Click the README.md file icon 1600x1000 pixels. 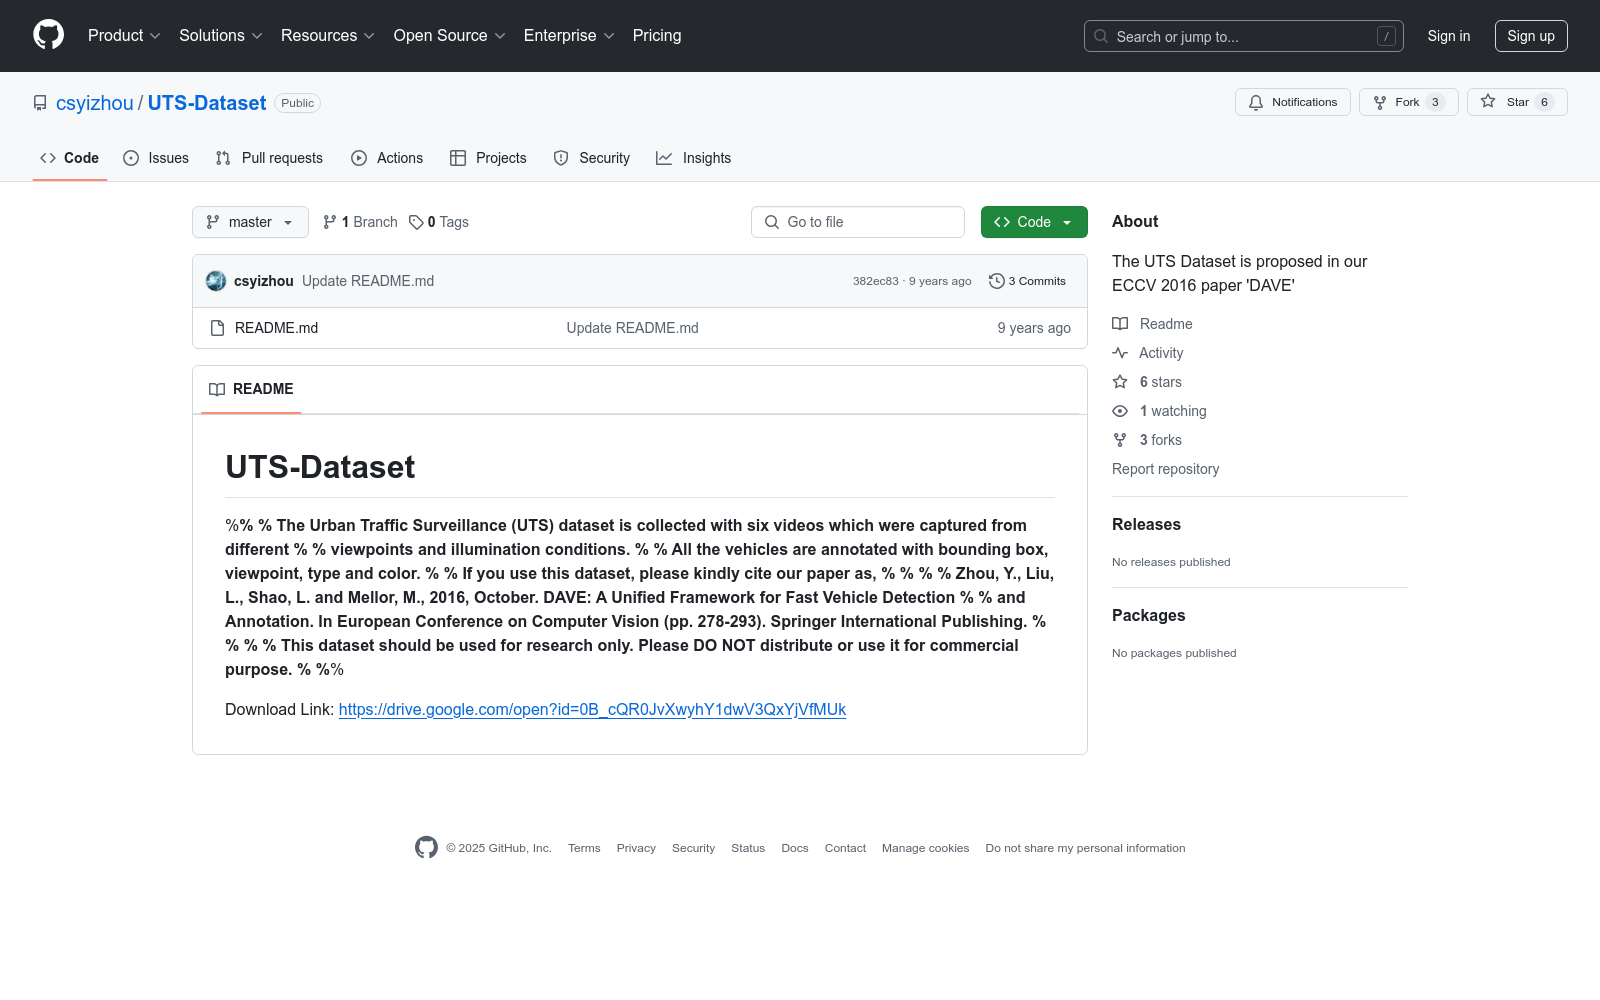[217, 328]
